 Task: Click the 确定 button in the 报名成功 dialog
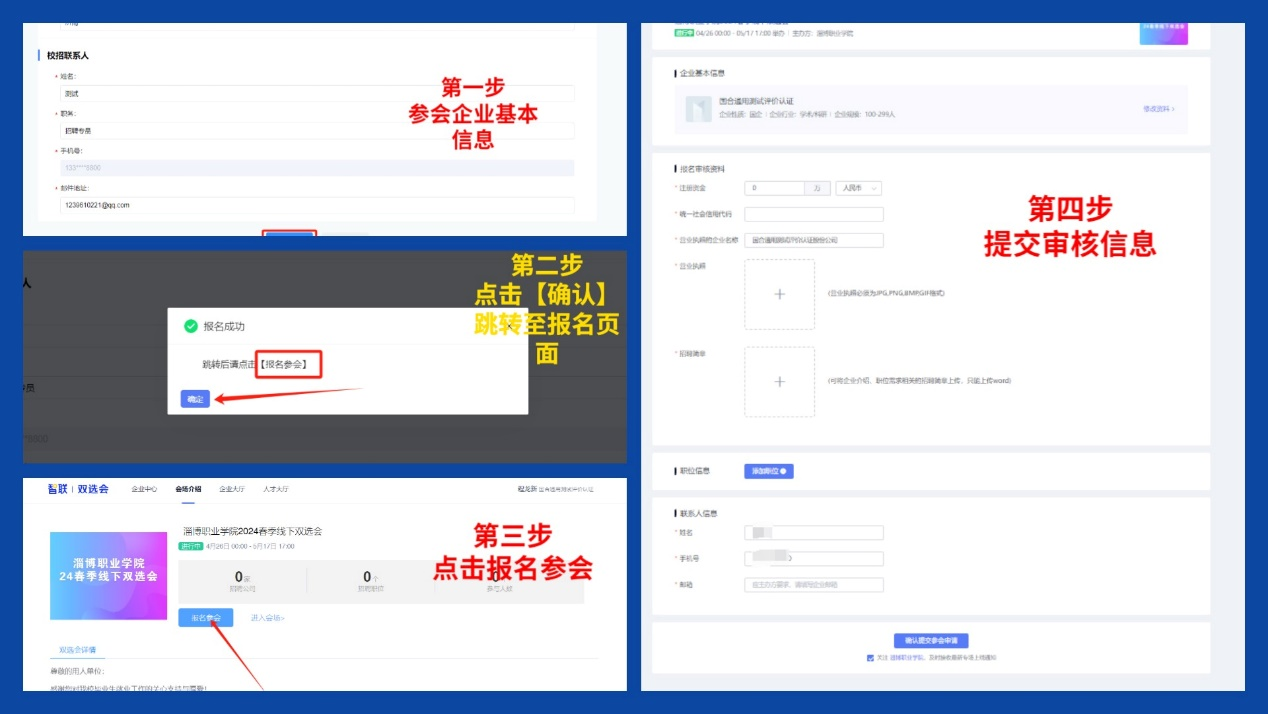[195, 399]
